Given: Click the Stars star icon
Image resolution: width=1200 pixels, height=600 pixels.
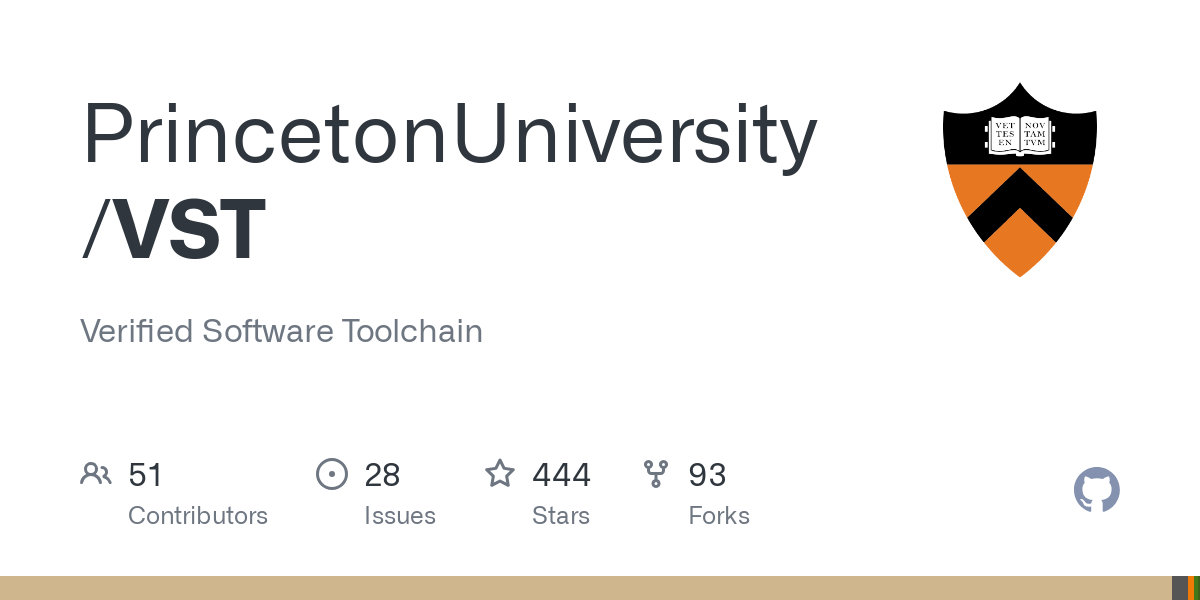Looking at the screenshot, I should tap(499, 474).
